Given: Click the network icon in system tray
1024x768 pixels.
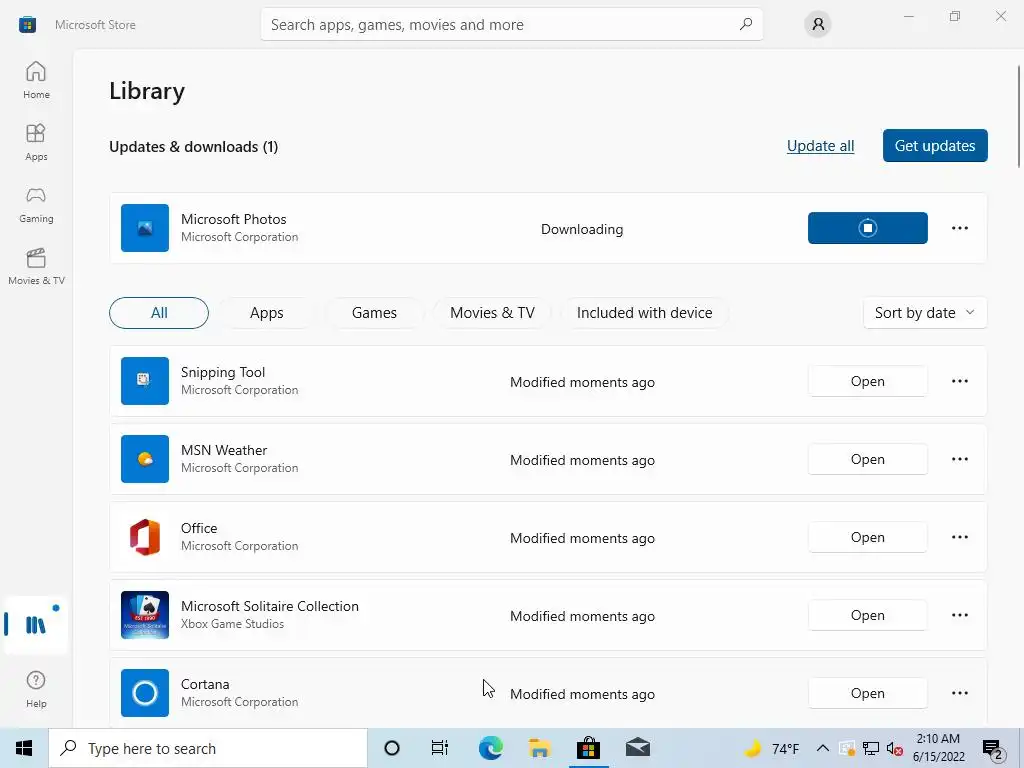Looking at the screenshot, I should pyautogui.click(x=871, y=748).
